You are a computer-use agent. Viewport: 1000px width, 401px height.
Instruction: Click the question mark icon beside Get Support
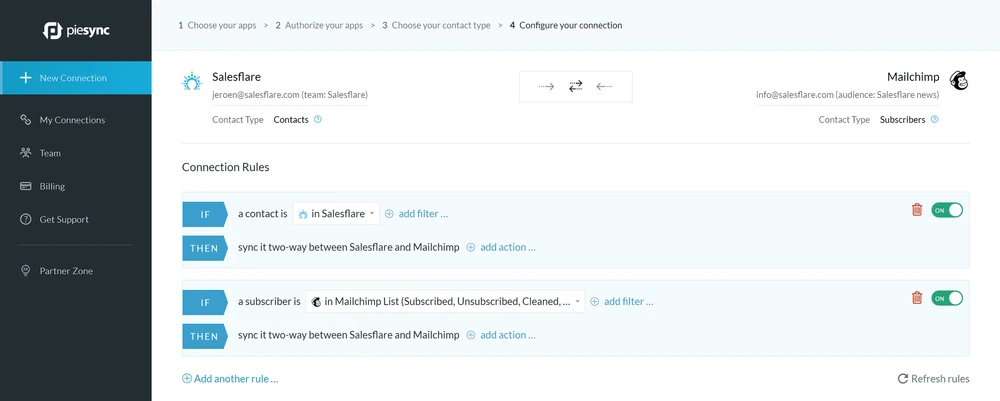tap(26, 219)
